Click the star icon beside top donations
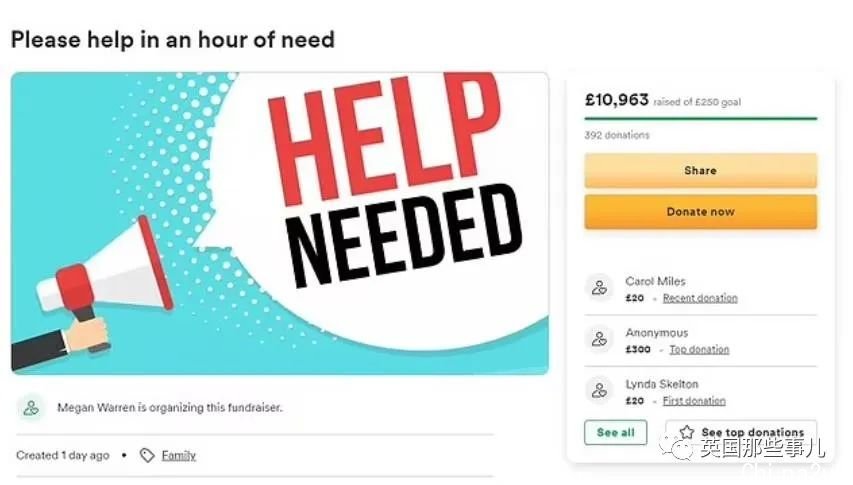The width and height of the screenshot is (853, 485). pyautogui.click(x=687, y=432)
